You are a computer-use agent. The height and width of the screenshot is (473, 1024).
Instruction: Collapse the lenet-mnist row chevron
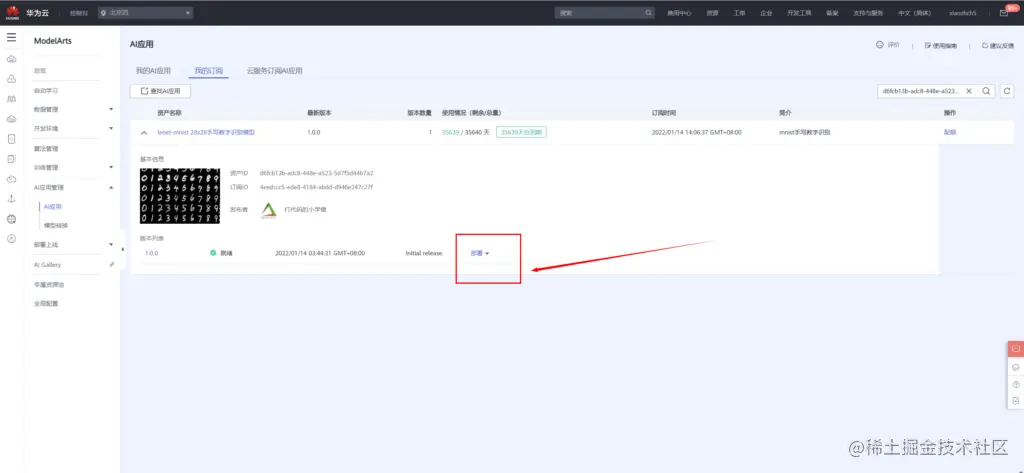(144, 132)
